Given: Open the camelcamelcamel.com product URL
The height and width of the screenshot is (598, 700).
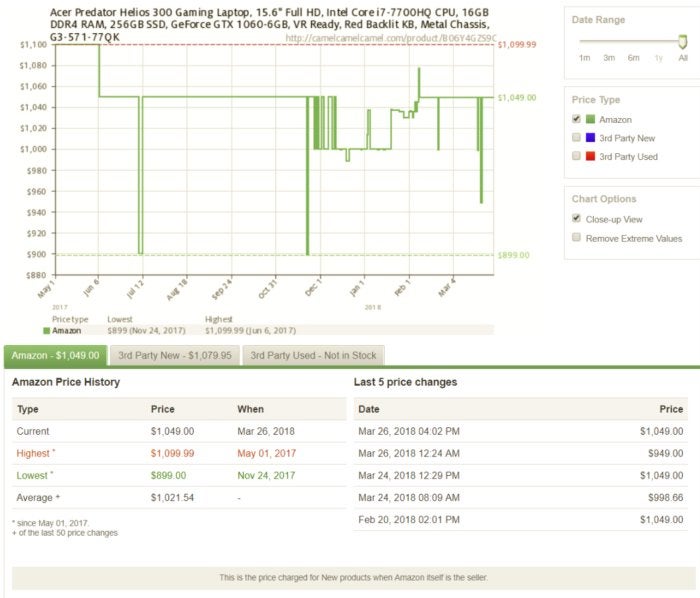Looking at the screenshot, I should (391, 38).
